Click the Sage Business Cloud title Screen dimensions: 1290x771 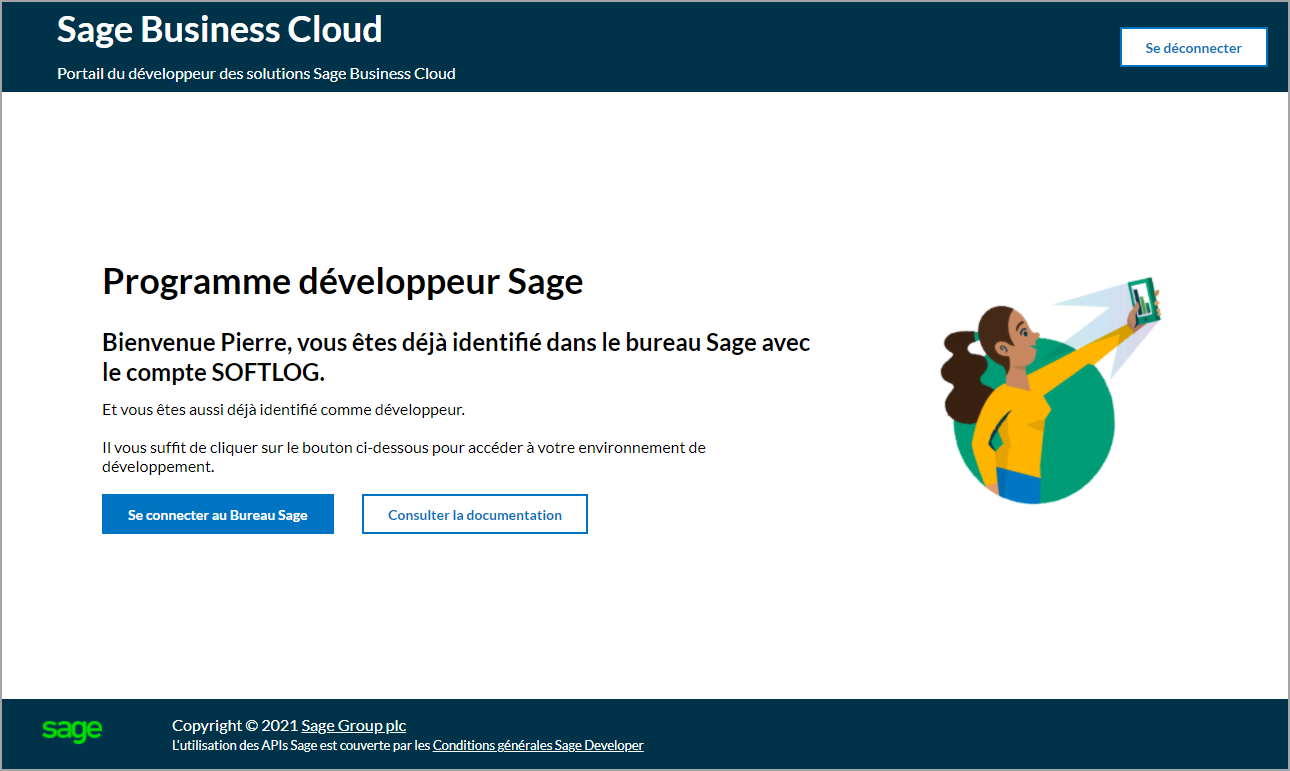click(220, 29)
